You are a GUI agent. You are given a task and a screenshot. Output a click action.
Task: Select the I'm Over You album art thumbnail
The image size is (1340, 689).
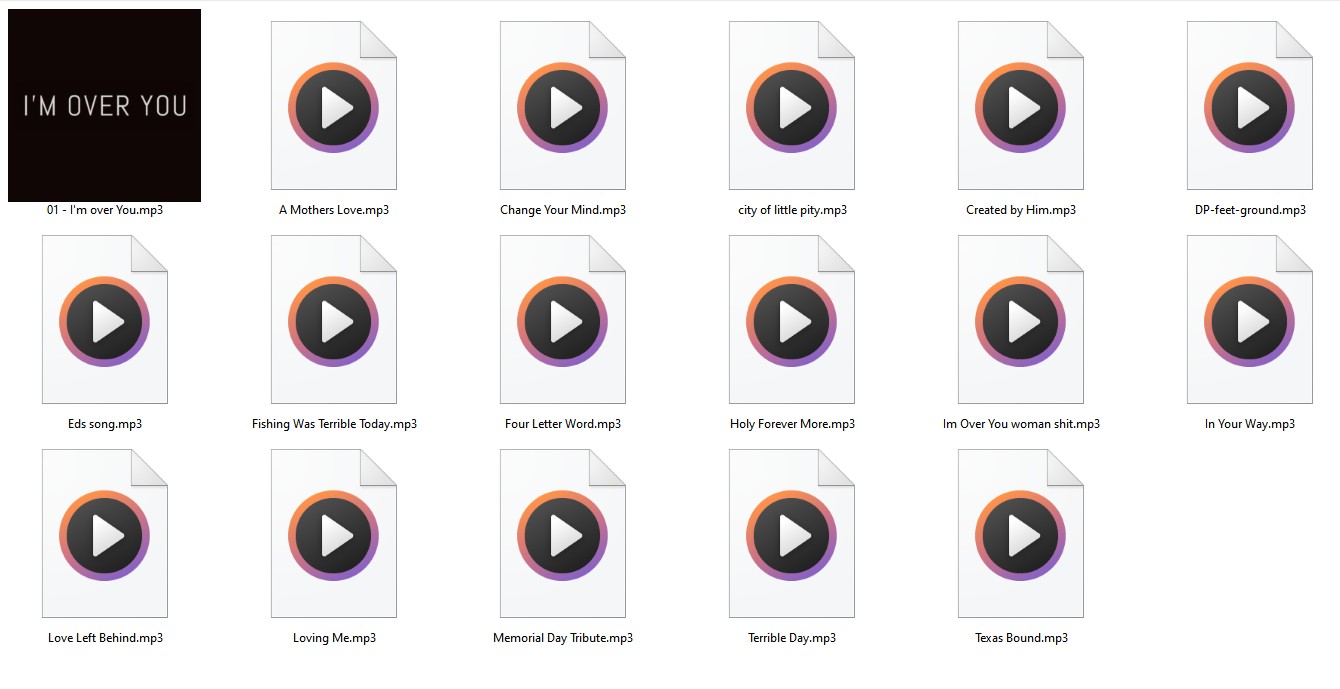(x=104, y=105)
